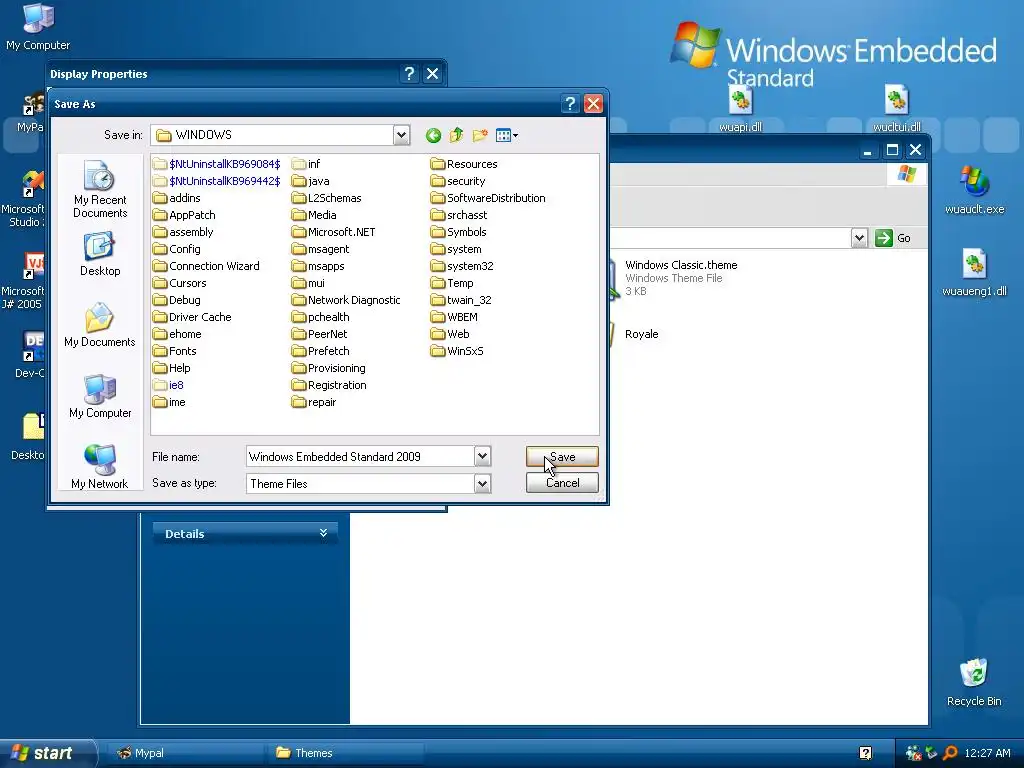Screen dimensions: 1024x768
Task: Expand the File name dropdown arrow
Action: (x=482, y=456)
